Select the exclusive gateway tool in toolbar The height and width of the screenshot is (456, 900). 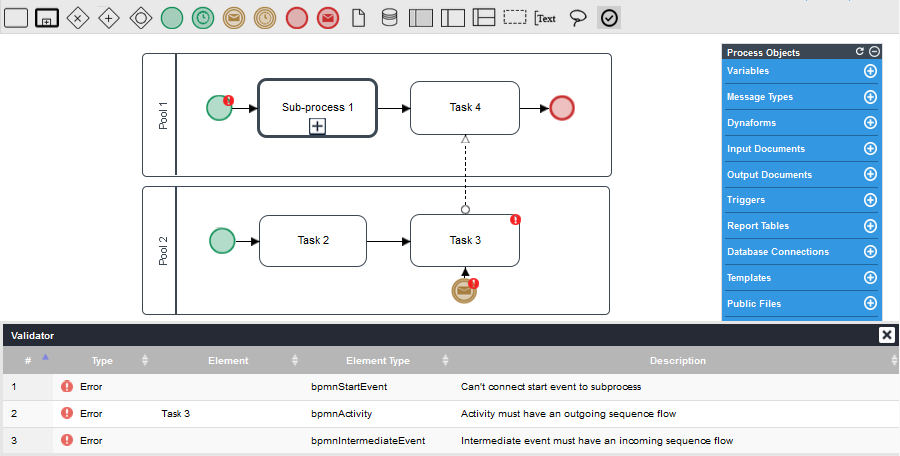tap(78, 17)
